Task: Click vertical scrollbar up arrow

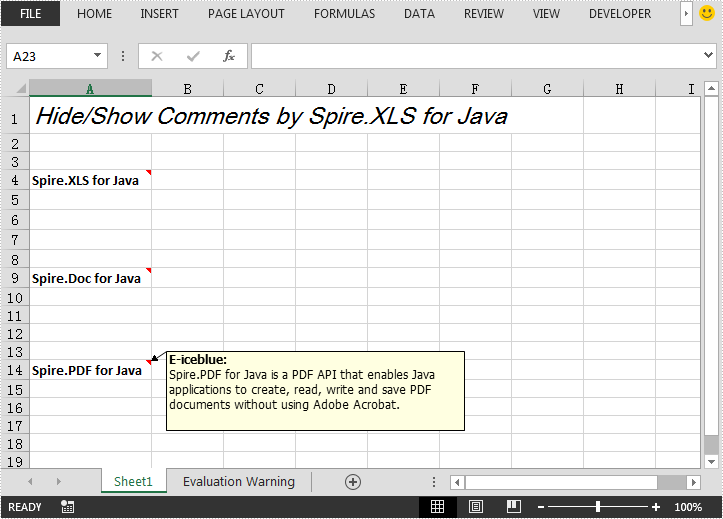Action: click(711, 88)
